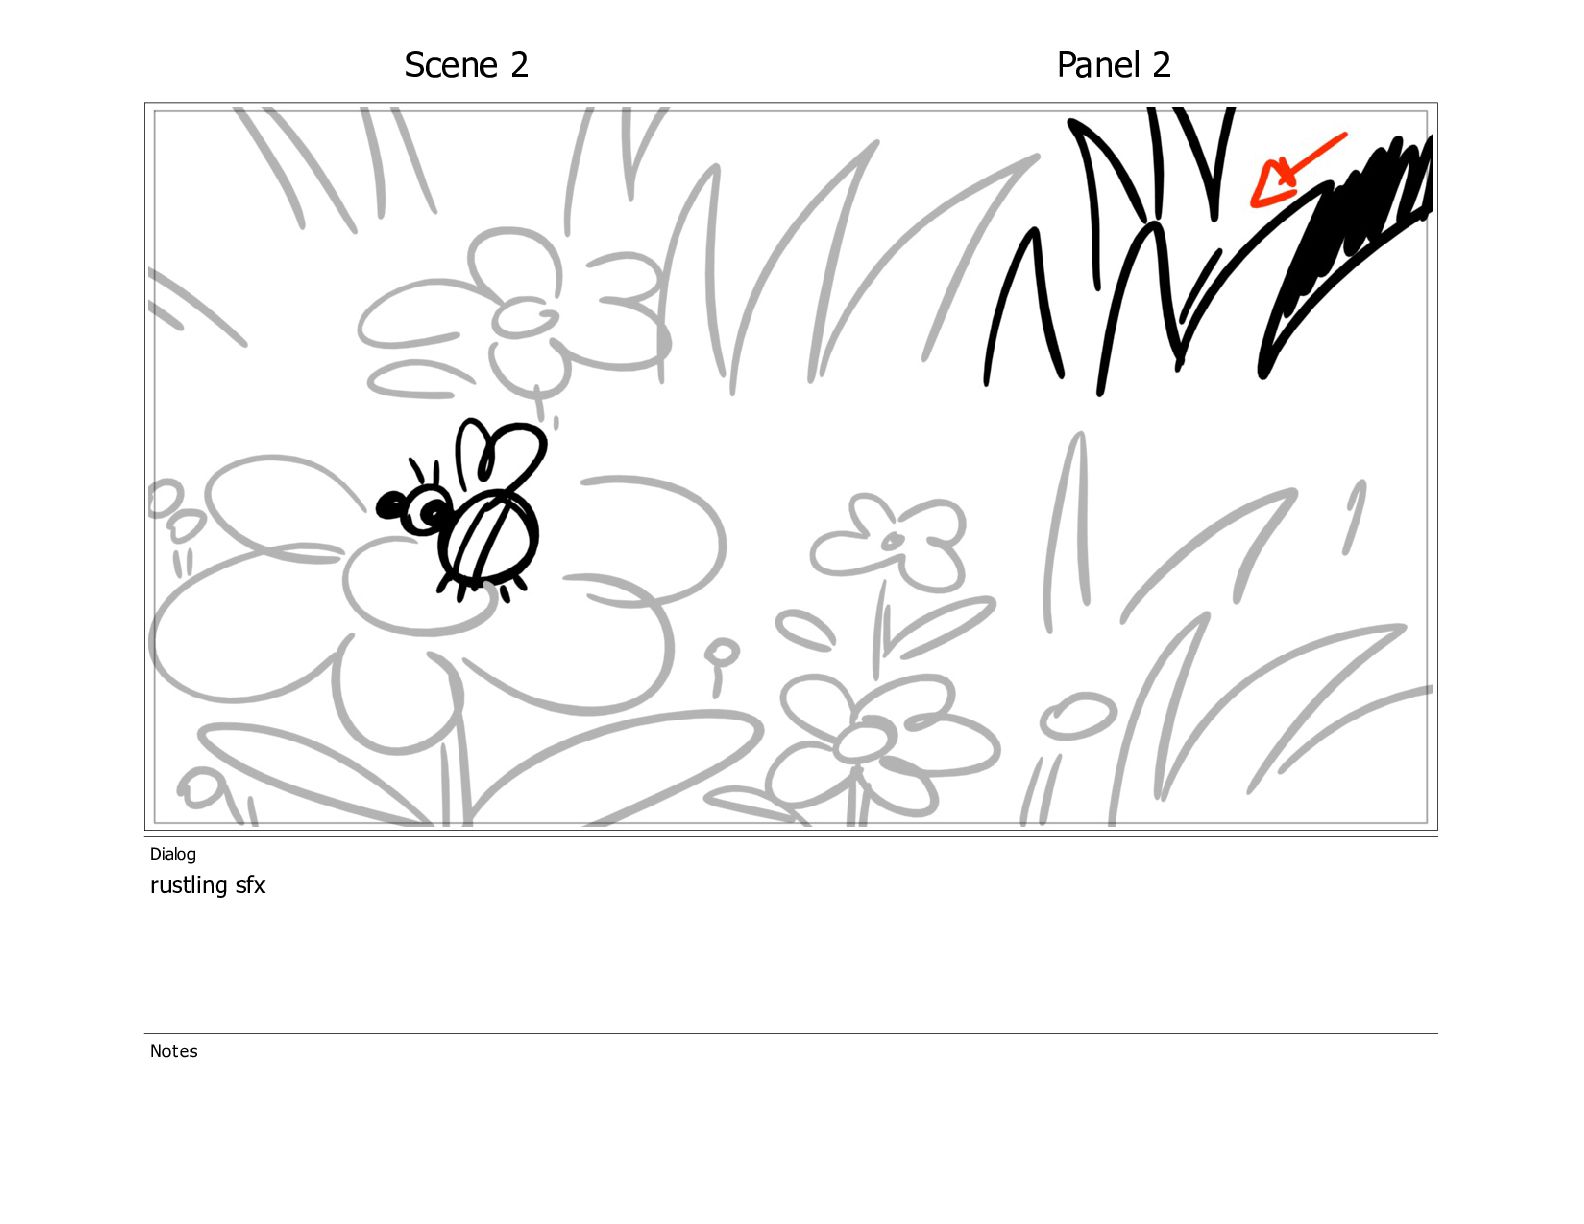Click the bee's eye
1584x1224 pixels.
pos(430,508)
